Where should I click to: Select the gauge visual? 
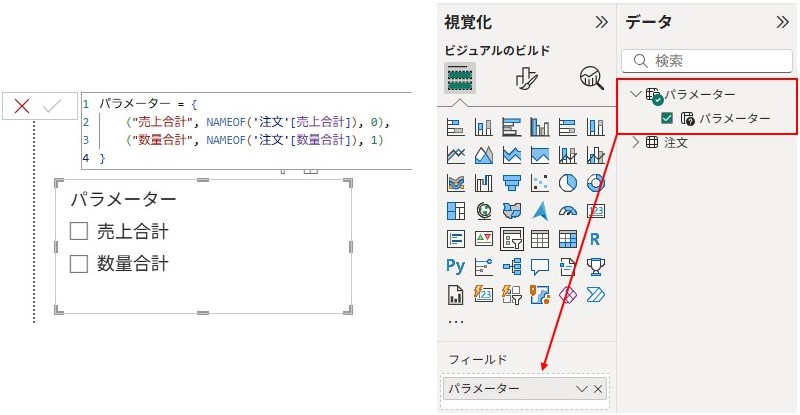point(568,211)
